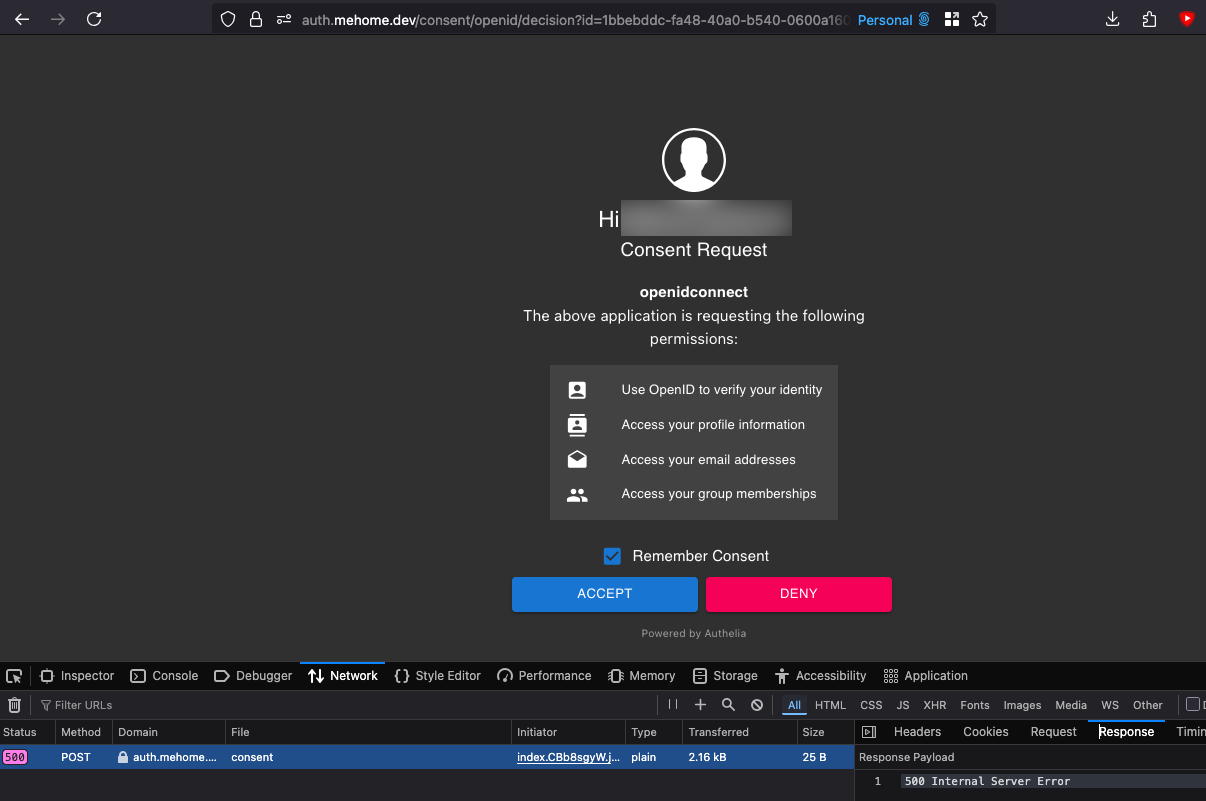Sort by the Status column header
Image resolution: width=1206 pixels, height=801 pixels.
tap(27, 732)
